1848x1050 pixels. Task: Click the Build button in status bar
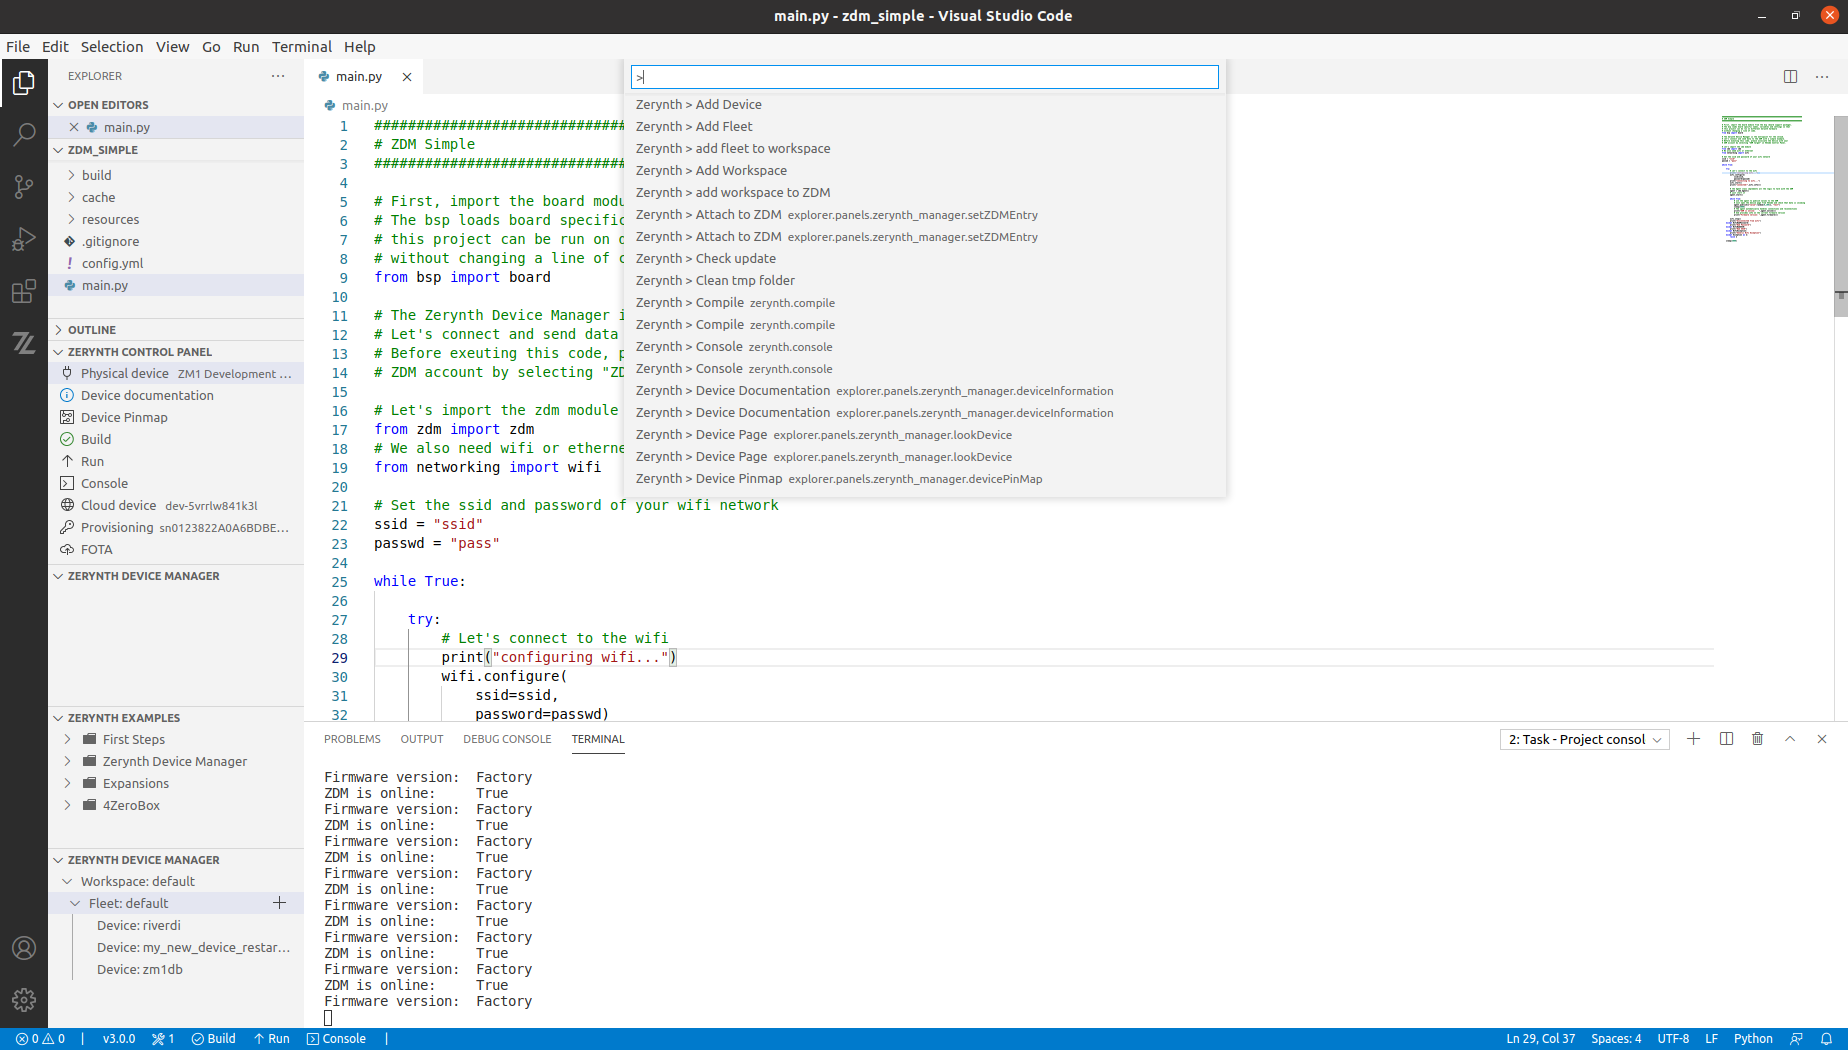click(213, 1039)
